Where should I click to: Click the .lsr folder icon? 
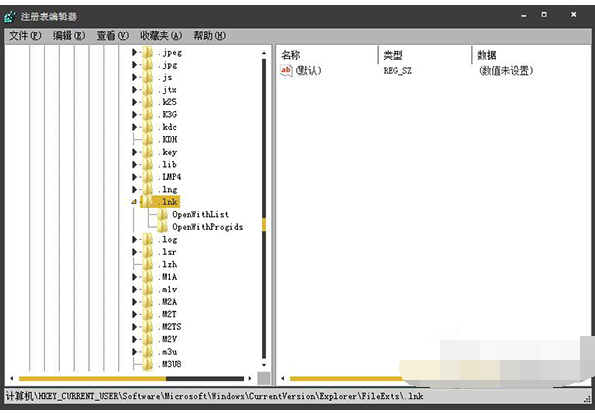pyautogui.click(x=148, y=252)
